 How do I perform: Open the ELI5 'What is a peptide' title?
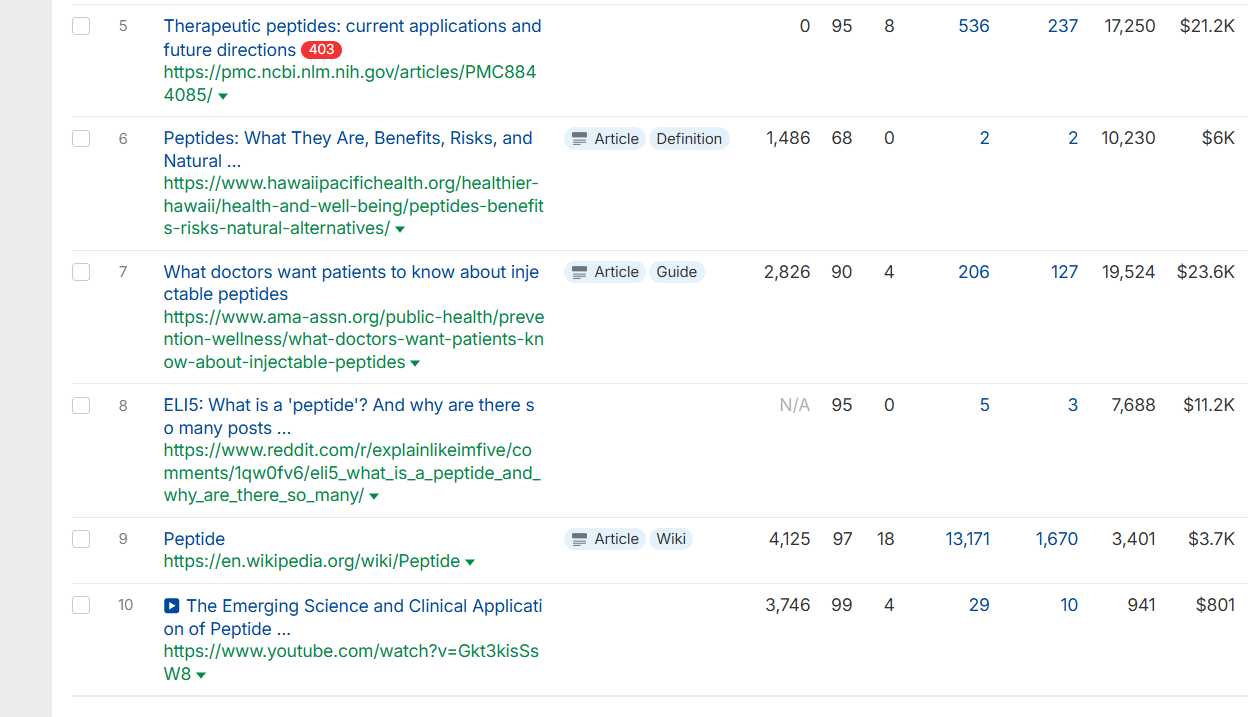349,416
